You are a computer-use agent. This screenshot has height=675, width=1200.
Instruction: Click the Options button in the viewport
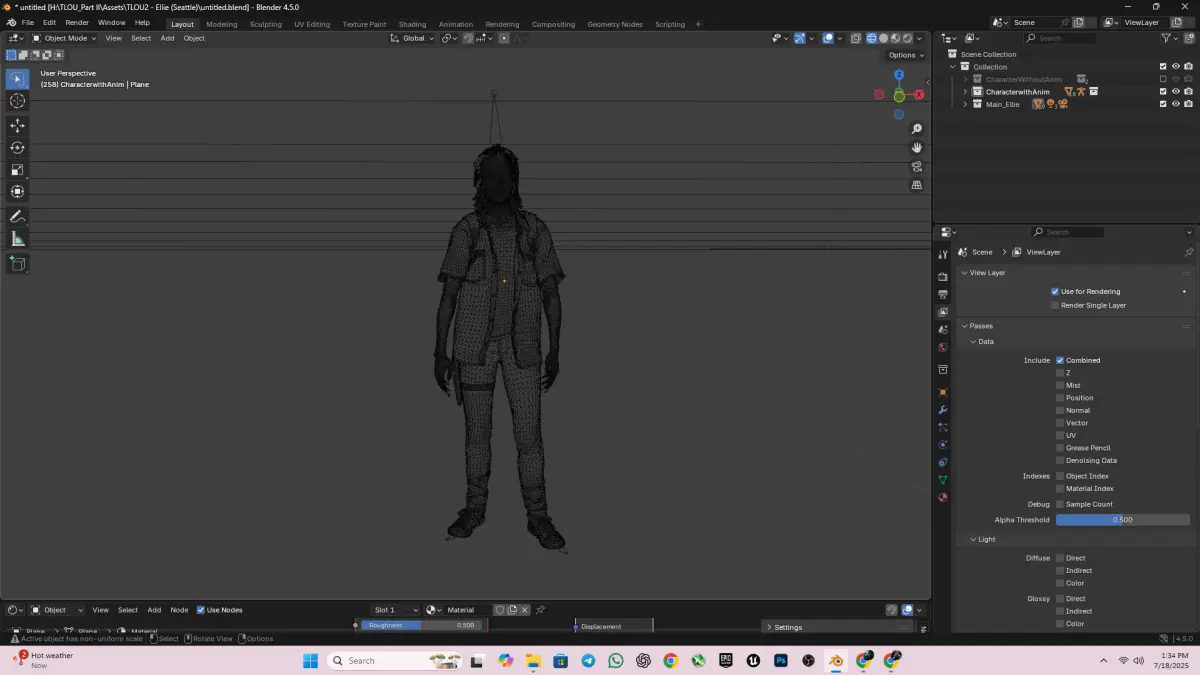(x=905, y=55)
